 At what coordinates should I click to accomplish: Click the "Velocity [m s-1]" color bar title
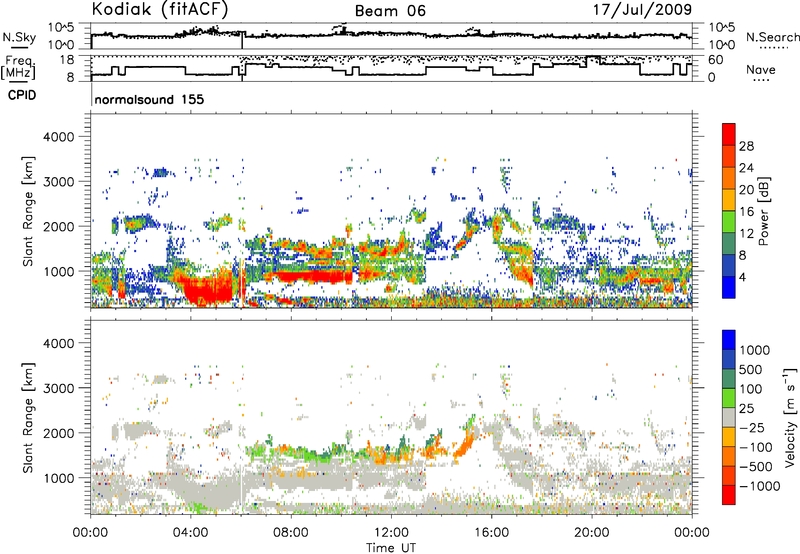[790, 416]
